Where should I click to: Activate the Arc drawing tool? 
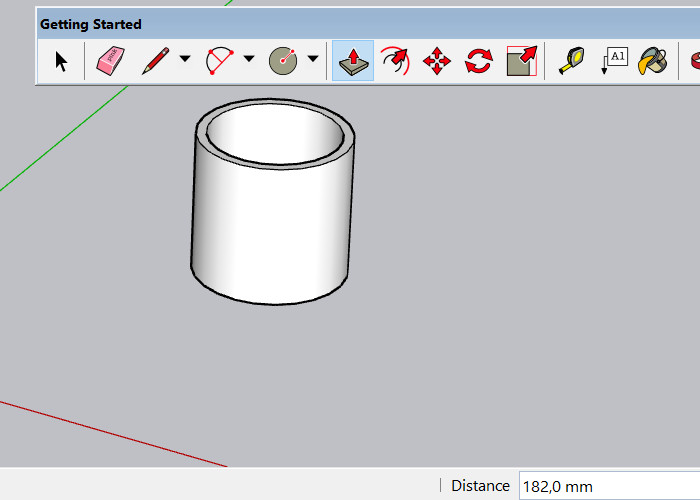point(219,61)
